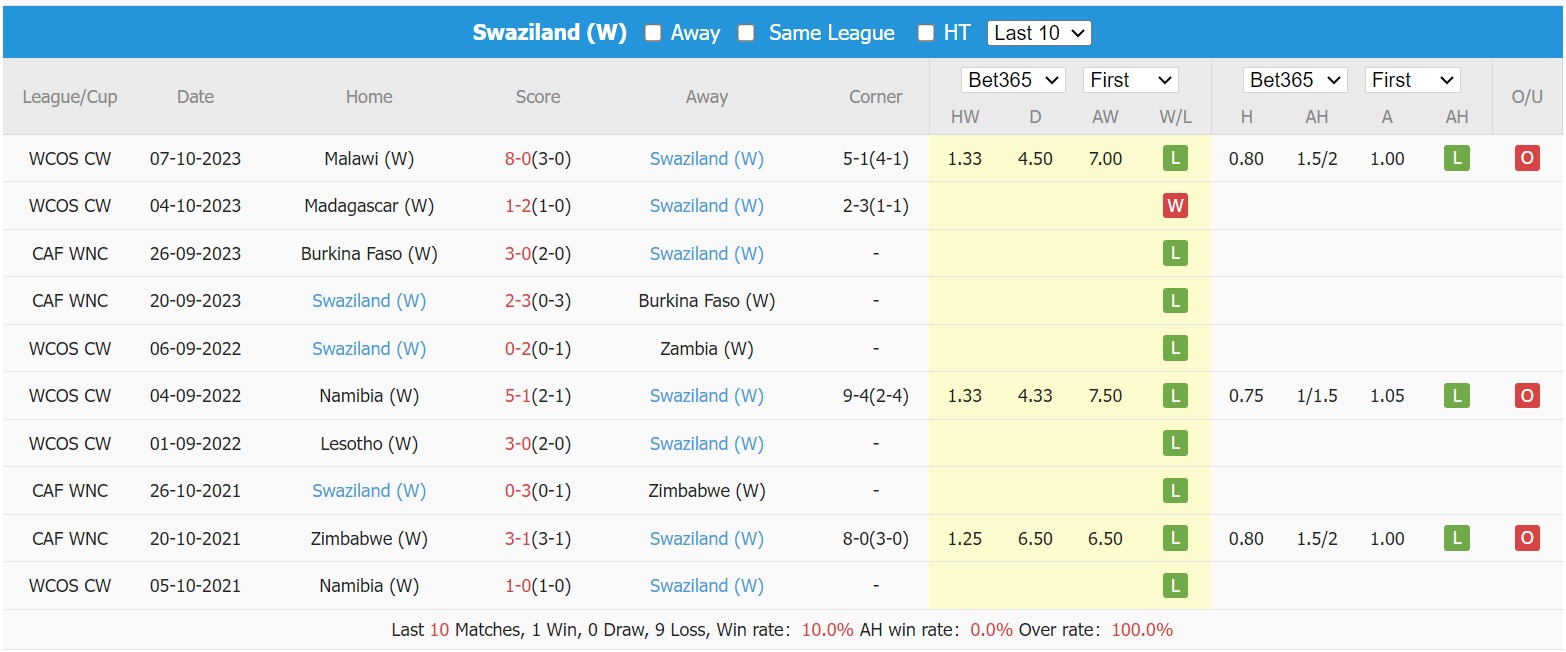Viewport: 1566px width, 652px height.
Task: Click the red W badge for Madagascar match
Action: click(1175, 205)
